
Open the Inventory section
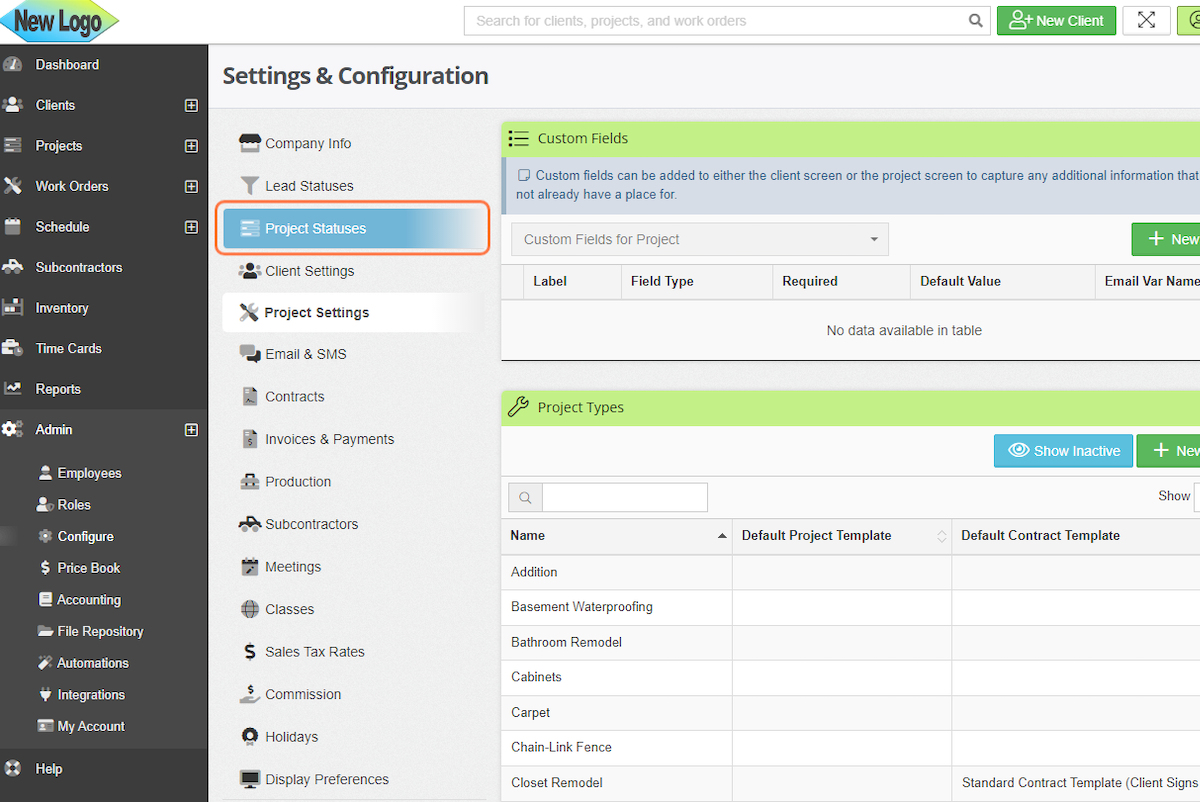pos(60,307)
